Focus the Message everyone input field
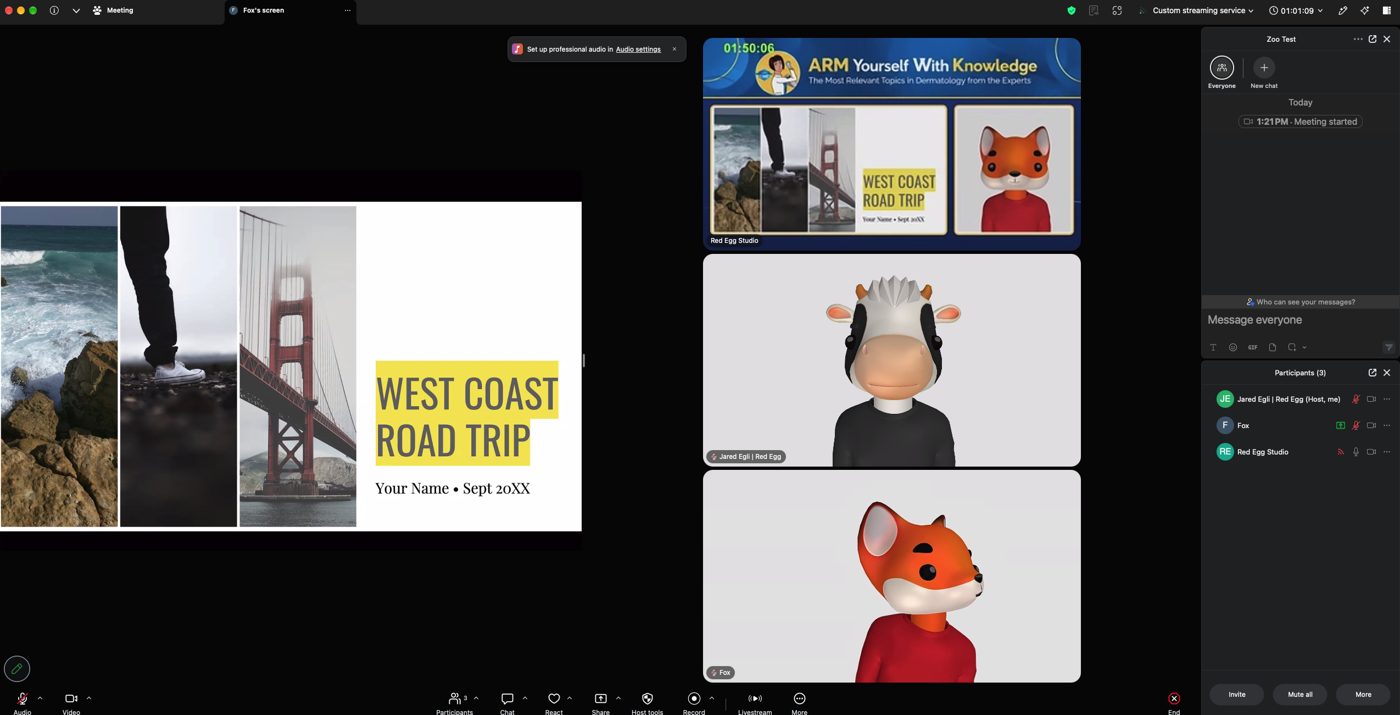 1300,320
